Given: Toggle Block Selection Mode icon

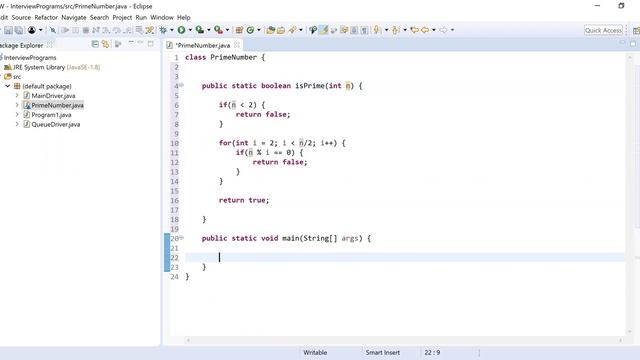Looking at the screenshot, I should tap(354, 30).
